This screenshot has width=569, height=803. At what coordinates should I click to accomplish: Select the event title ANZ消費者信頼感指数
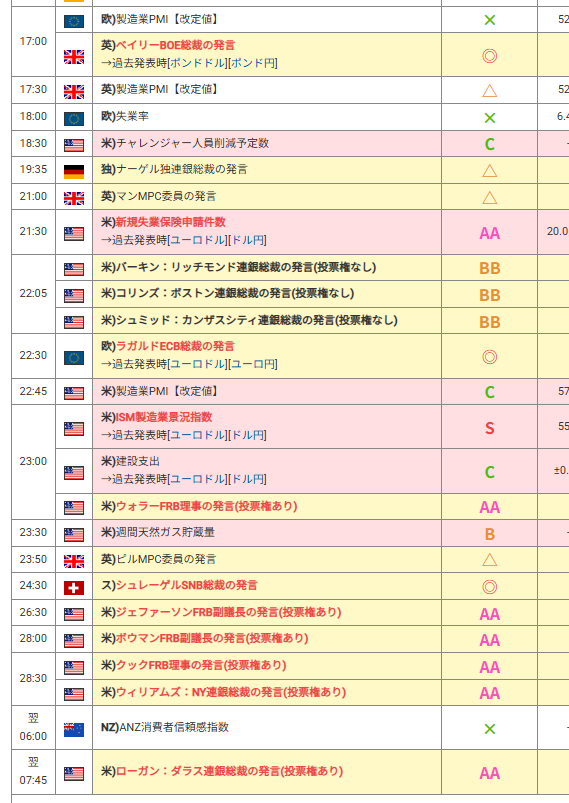pos(174,727)
